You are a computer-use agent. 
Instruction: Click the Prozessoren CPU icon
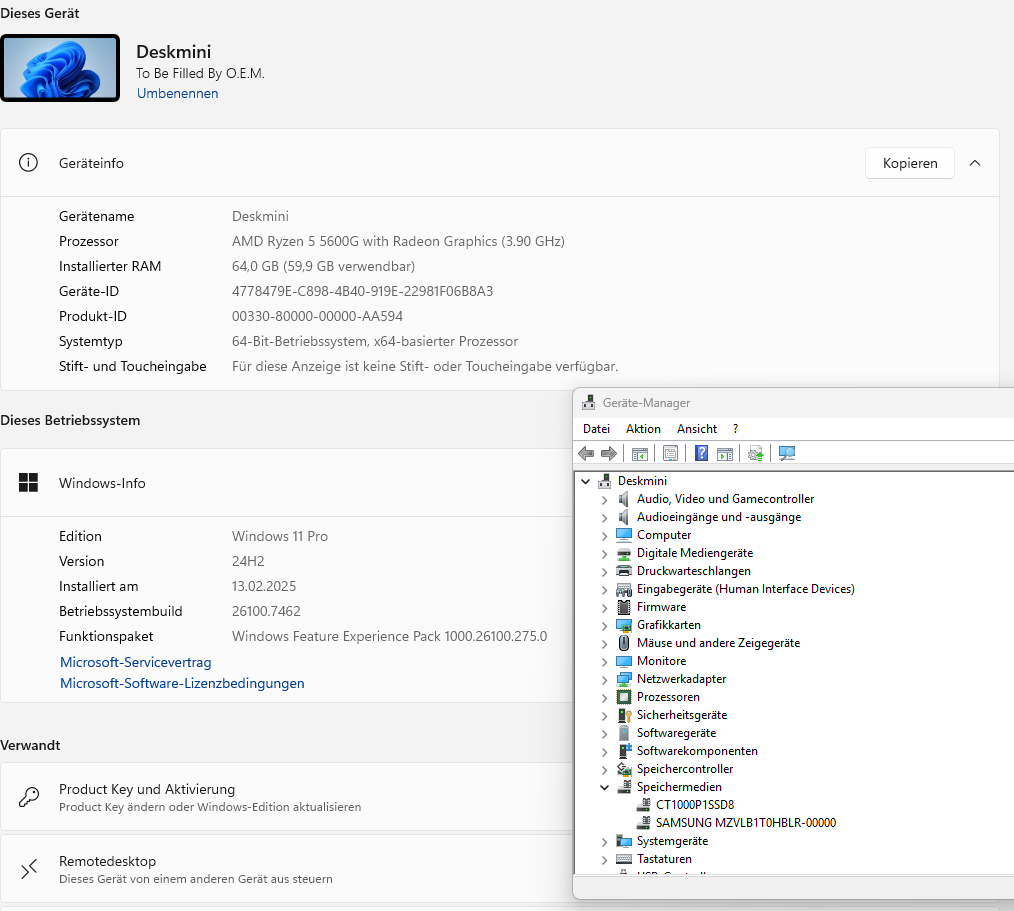[x=623, y=697]
